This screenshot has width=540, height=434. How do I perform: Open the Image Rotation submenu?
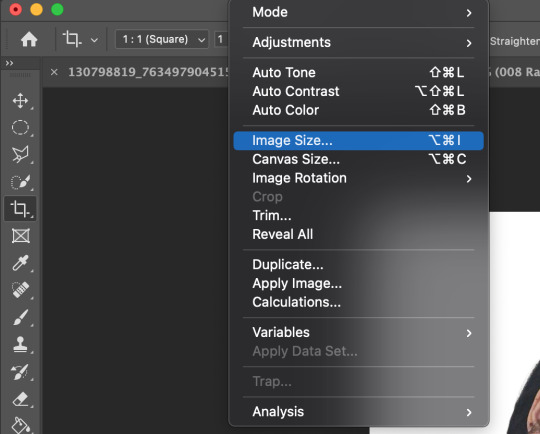(359, 178)
